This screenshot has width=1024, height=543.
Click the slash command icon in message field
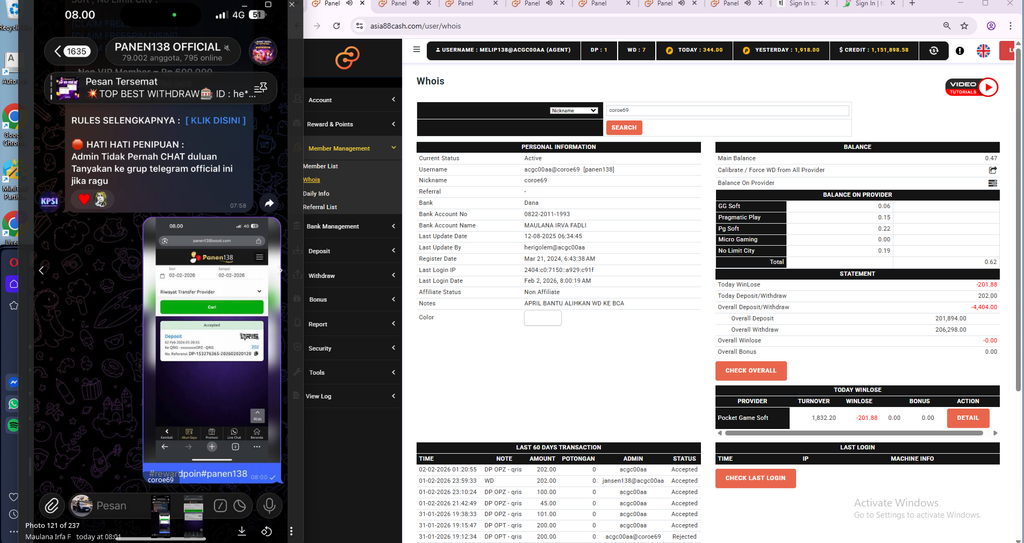click(220, 506)
